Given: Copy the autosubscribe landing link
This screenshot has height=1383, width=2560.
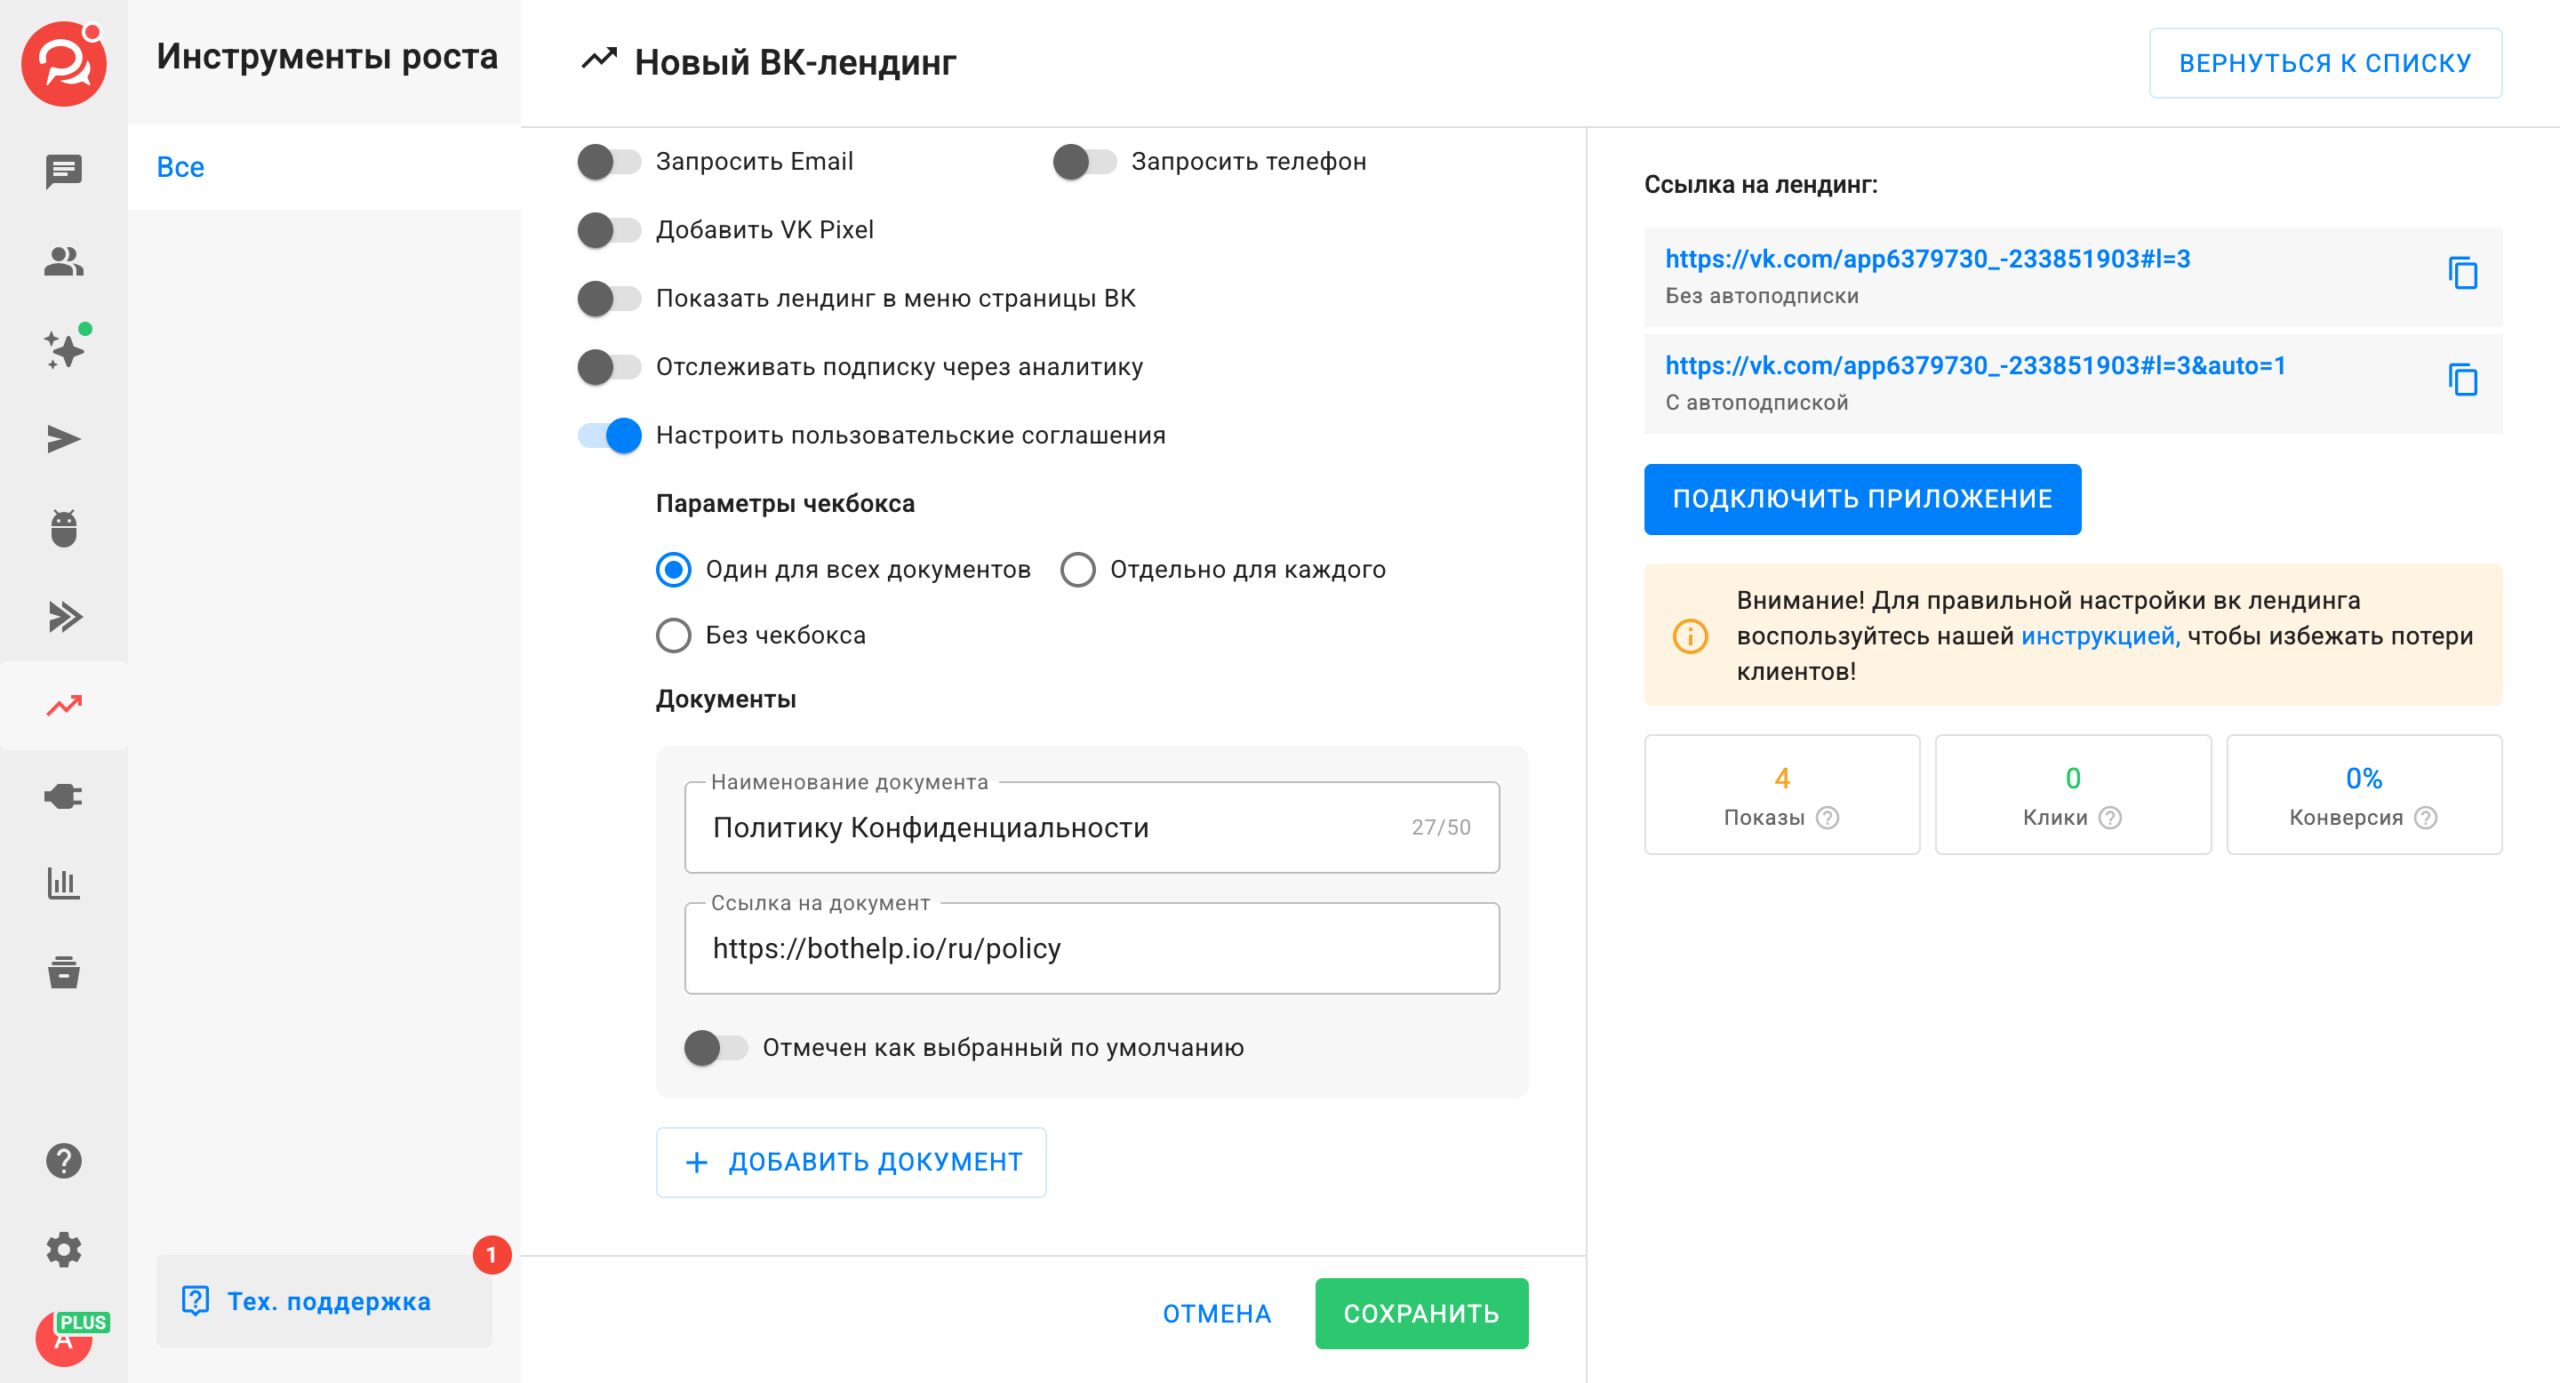Looking at the screenshot, I should pos(2462,380).
